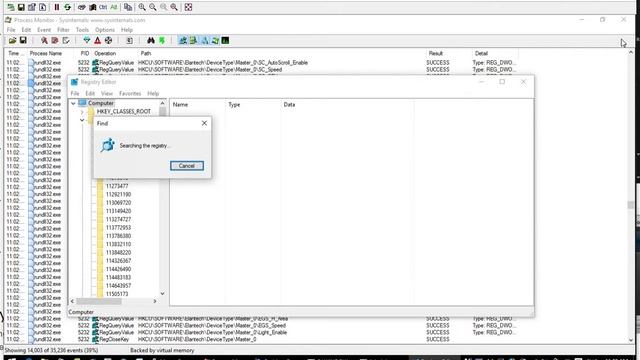Click the registry tree scroll-down arrow
The height and width of the screenshot is (360, 640).
point(162,293)
